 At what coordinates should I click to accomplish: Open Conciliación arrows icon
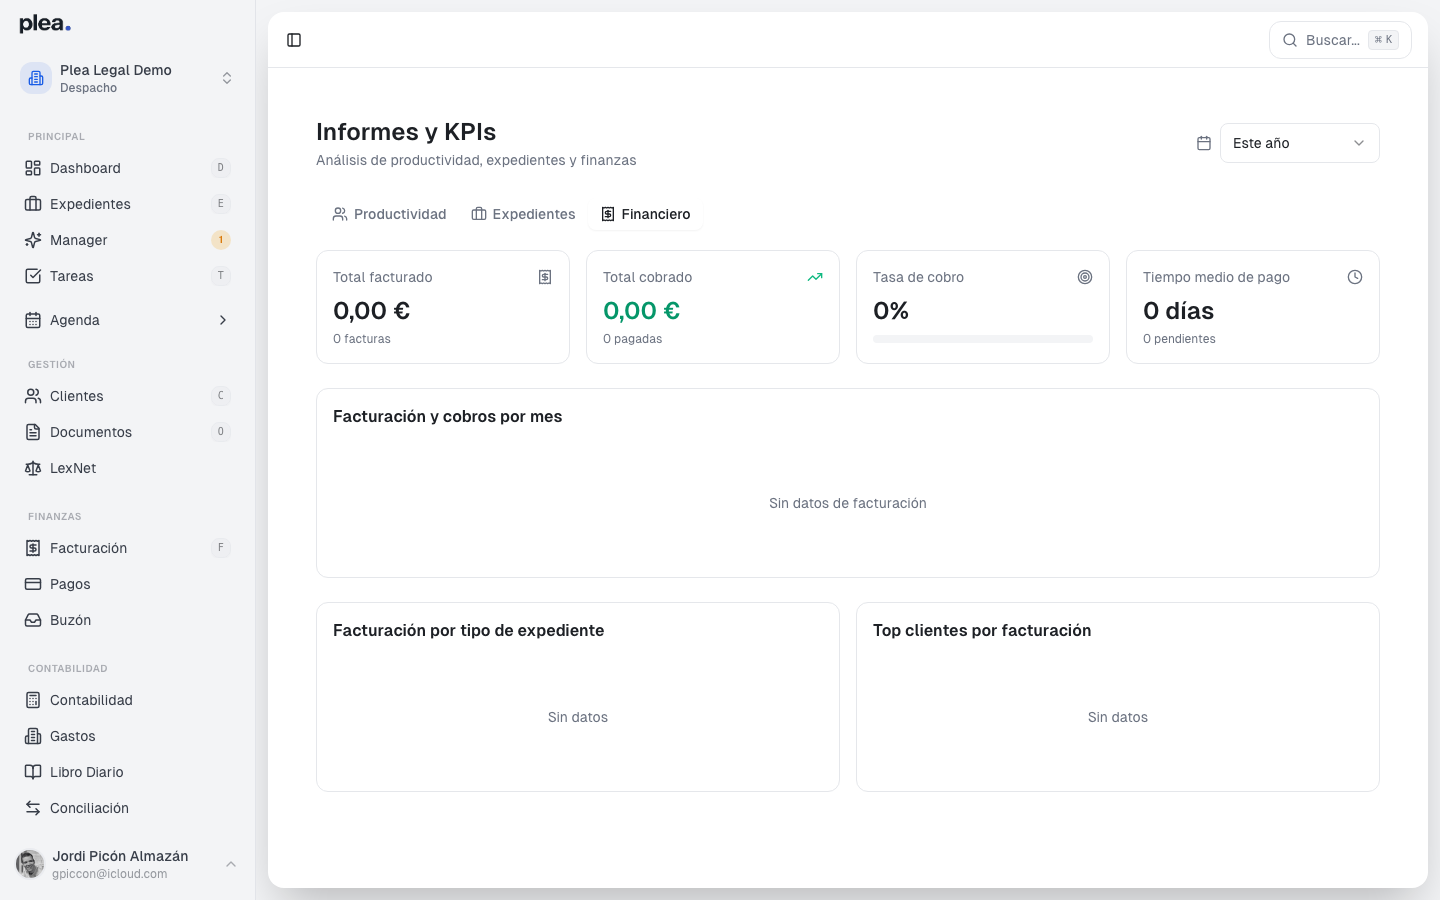click(x=33, y=808)
